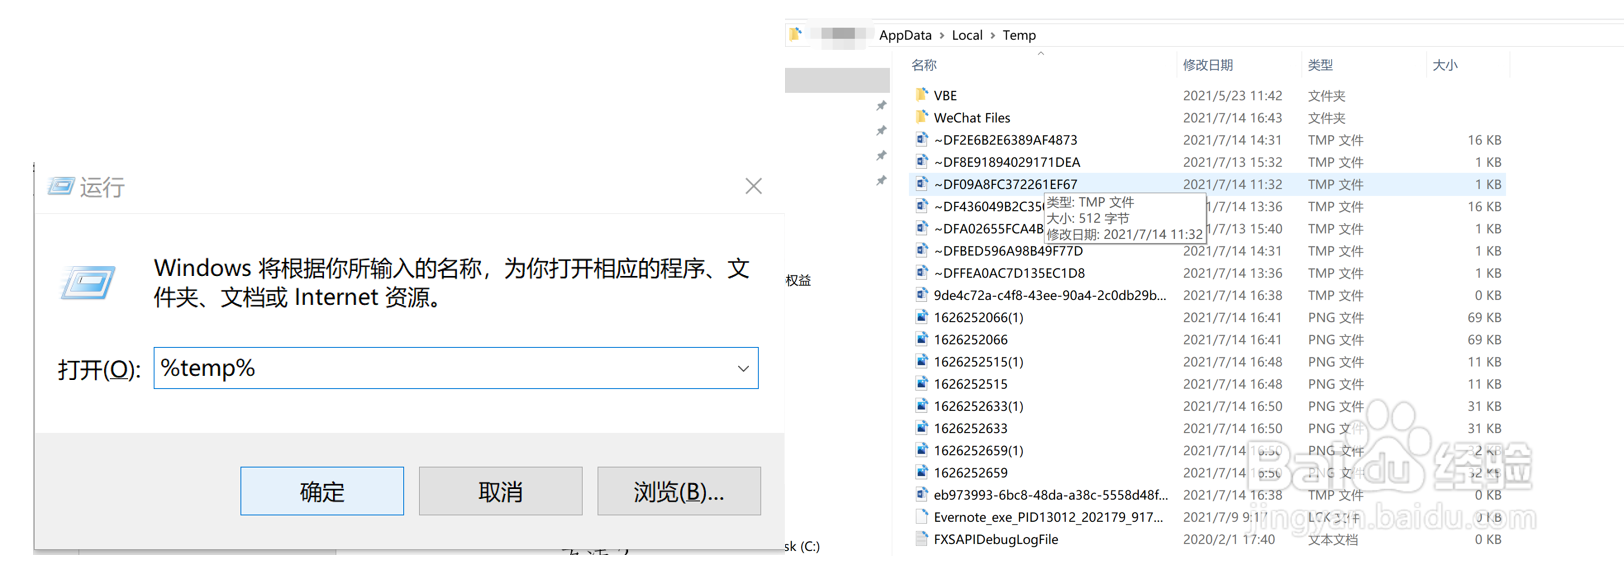
Task: Select the FXSAPIDebugLogFile document icon
Action: tap(921, 538)
